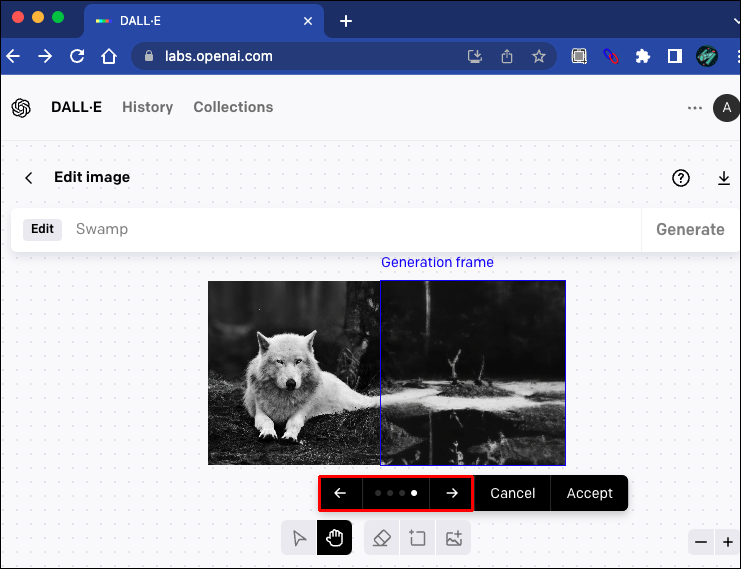Download the edited image
Screen dimensions: 741x569
(724, 178)
